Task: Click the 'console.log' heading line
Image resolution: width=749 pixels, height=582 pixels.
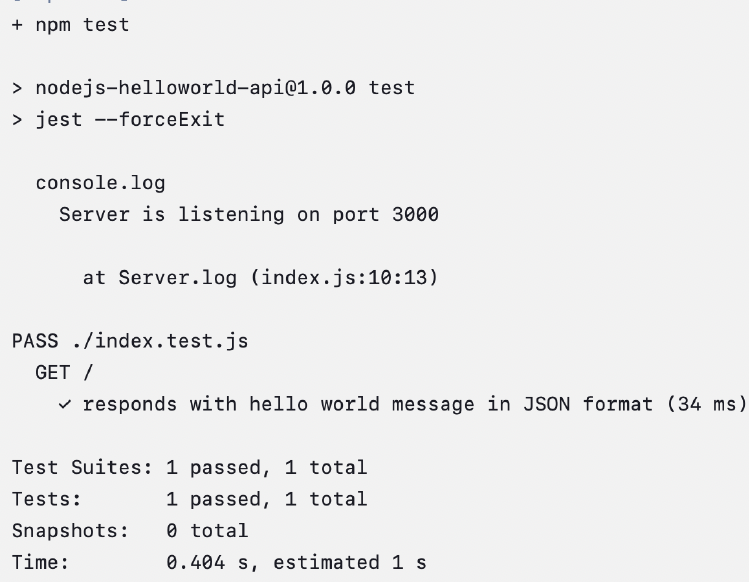Action: (x=100, y=183)
